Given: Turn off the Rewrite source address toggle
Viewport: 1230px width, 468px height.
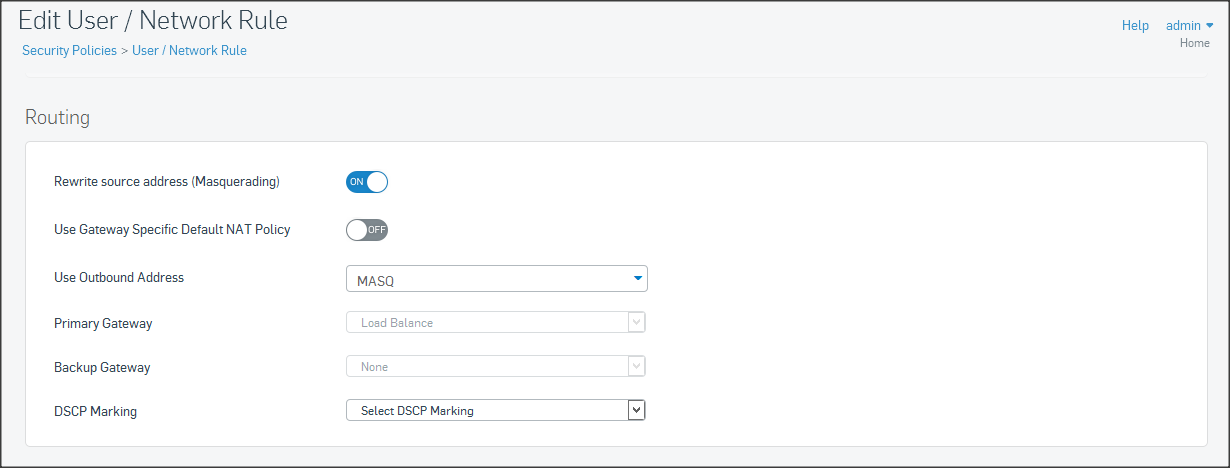Looking at the screenshot, I should click(x=366, y=182).
